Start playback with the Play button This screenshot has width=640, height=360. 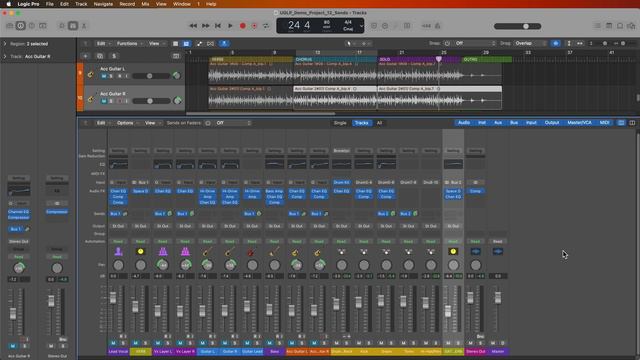(x=230, y=26)
